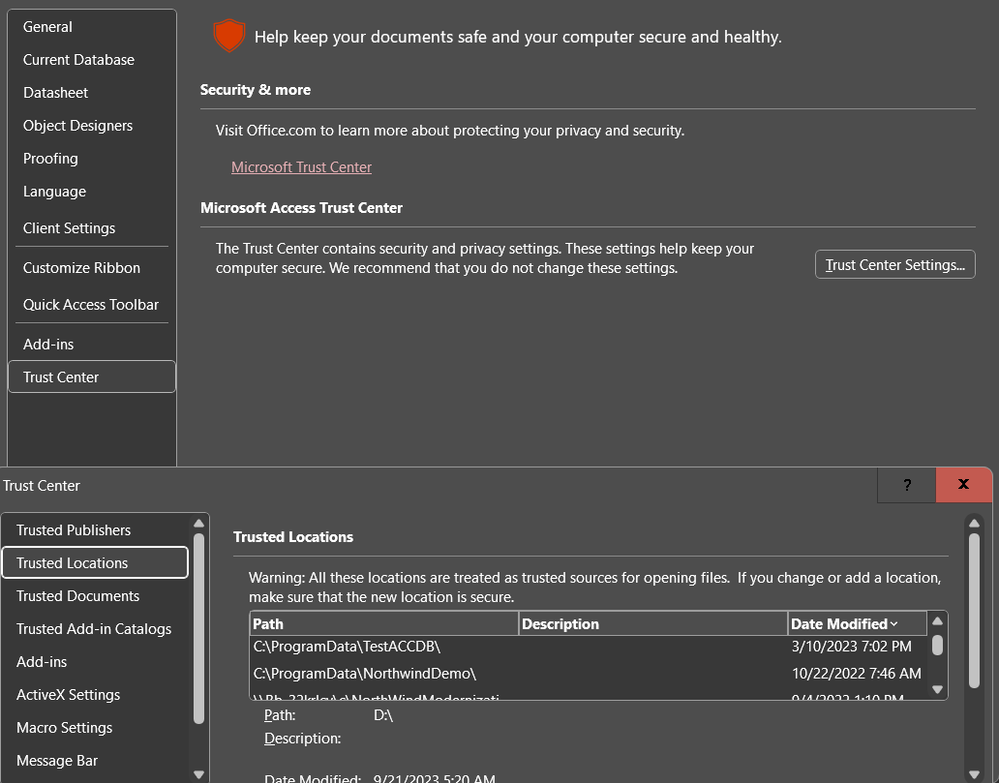Select the C:\ProgramData\NorthwindDemo\ location row
The width and height of the screenshot is (999, 783).
589,673
